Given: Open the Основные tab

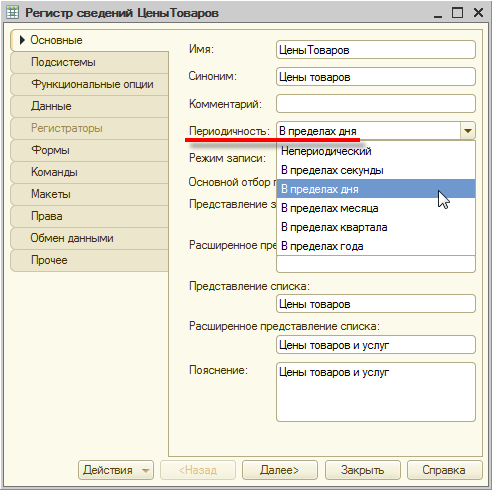Looking at the screenshot, I should coord(89,40).
